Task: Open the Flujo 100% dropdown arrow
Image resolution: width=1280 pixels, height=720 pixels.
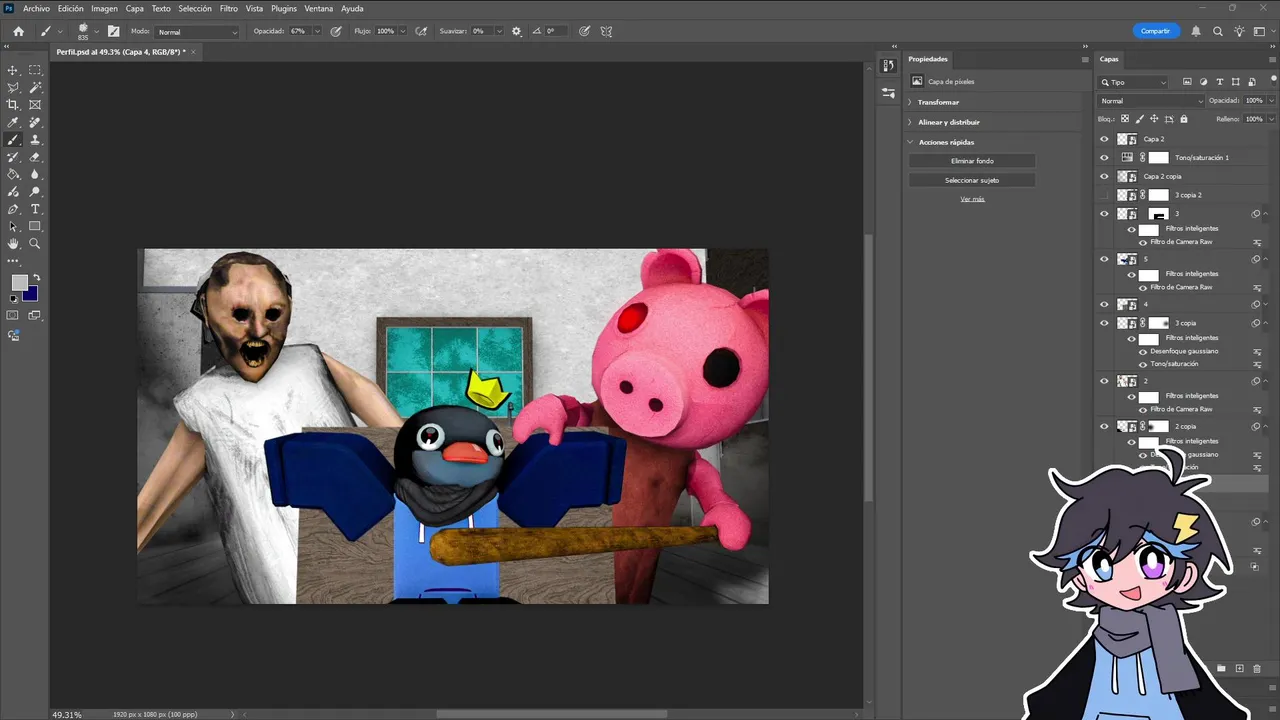Action: 404,31
